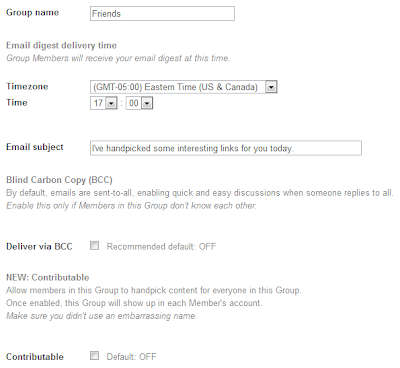This screenshot has width=400, height=368.
Task: Enable the Deliver via BCC checkbox
Action: click(95, 246)
